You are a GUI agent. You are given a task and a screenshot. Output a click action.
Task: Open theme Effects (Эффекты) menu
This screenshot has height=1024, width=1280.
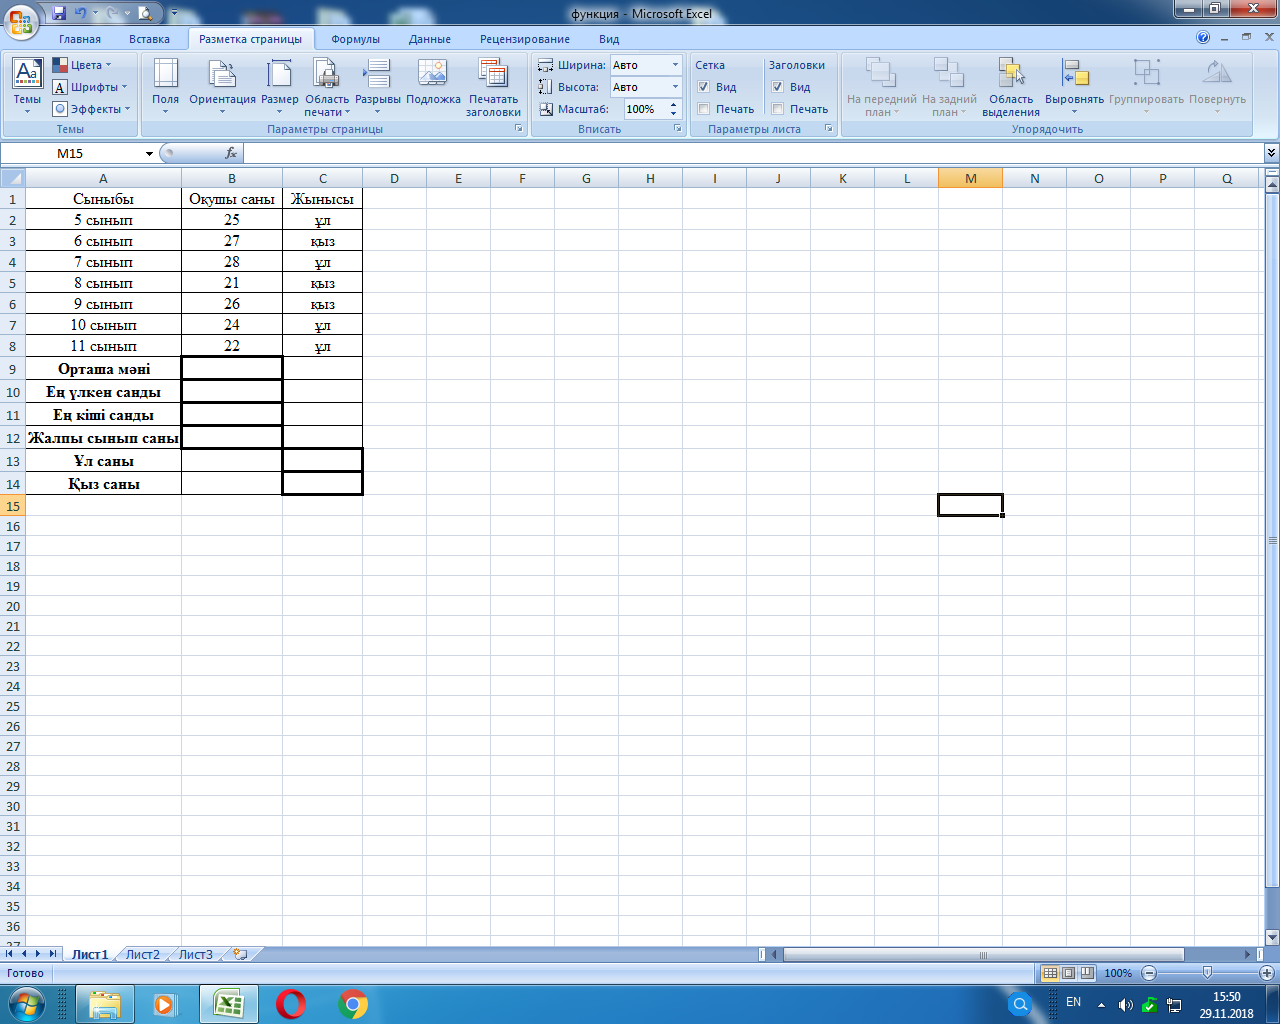point(91,109)
